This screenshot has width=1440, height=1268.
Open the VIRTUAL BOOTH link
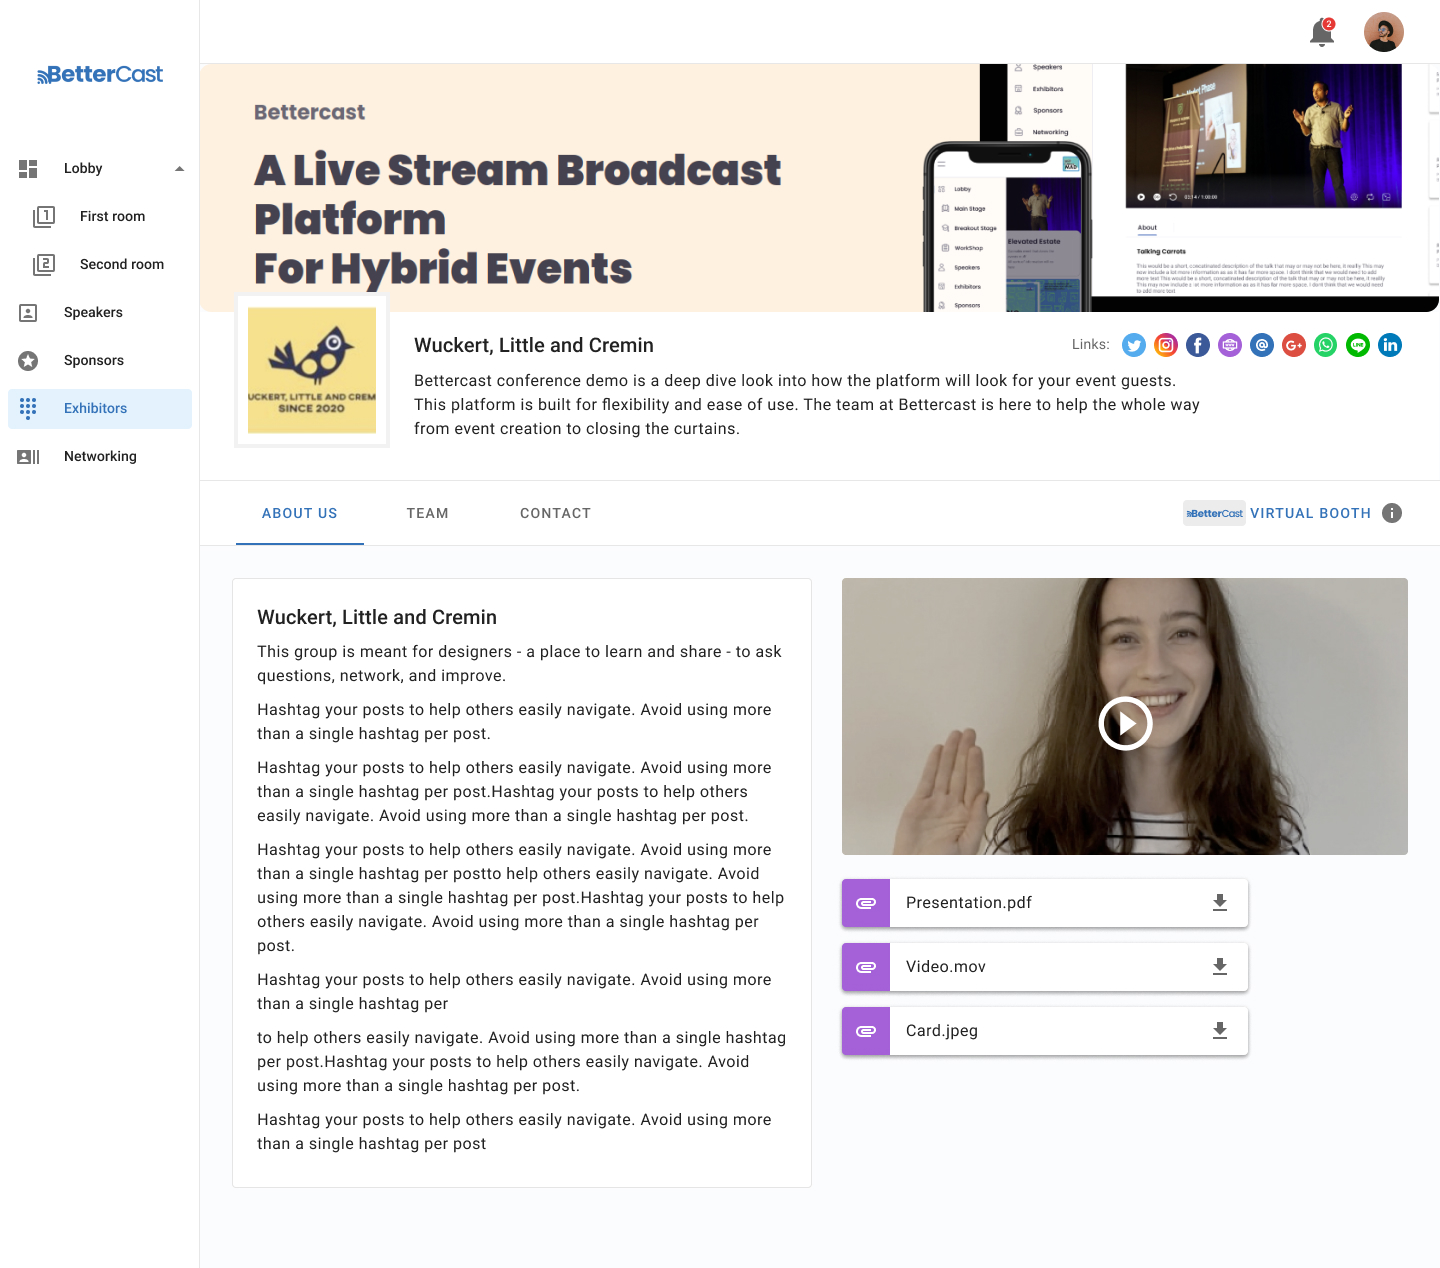tap(1310, 513)
